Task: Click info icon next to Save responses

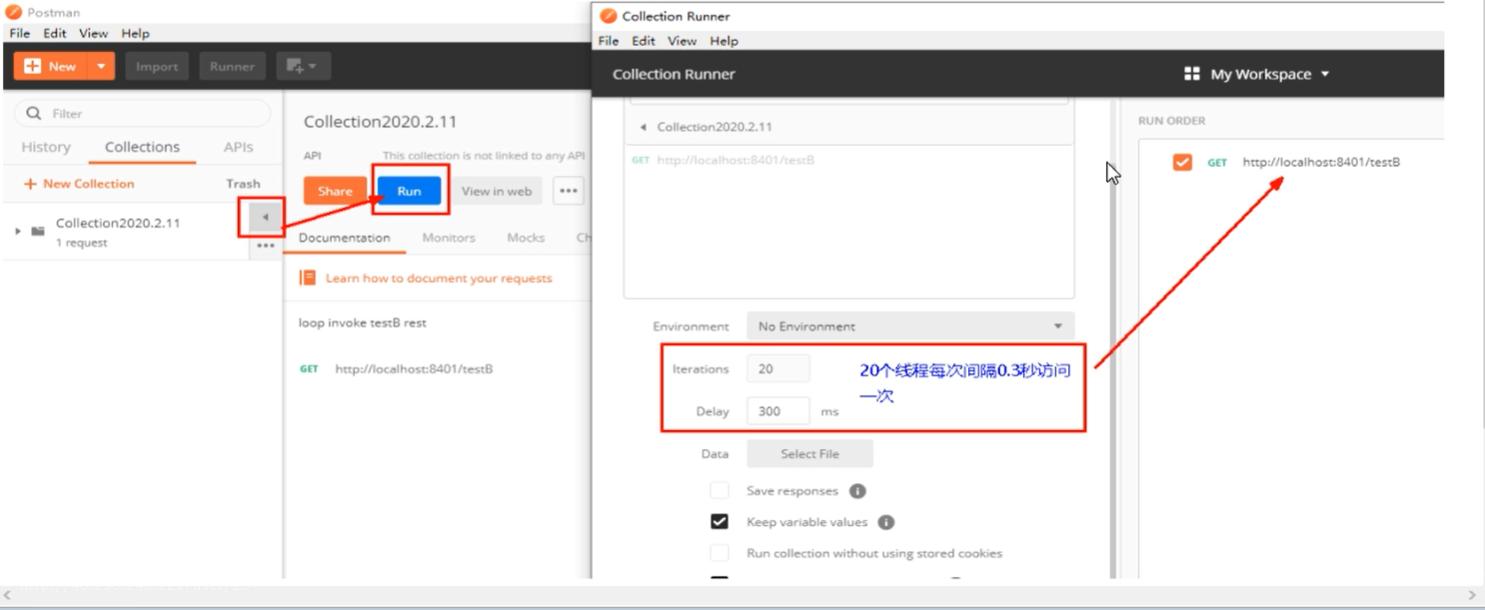Action: (x=857, y=491)
